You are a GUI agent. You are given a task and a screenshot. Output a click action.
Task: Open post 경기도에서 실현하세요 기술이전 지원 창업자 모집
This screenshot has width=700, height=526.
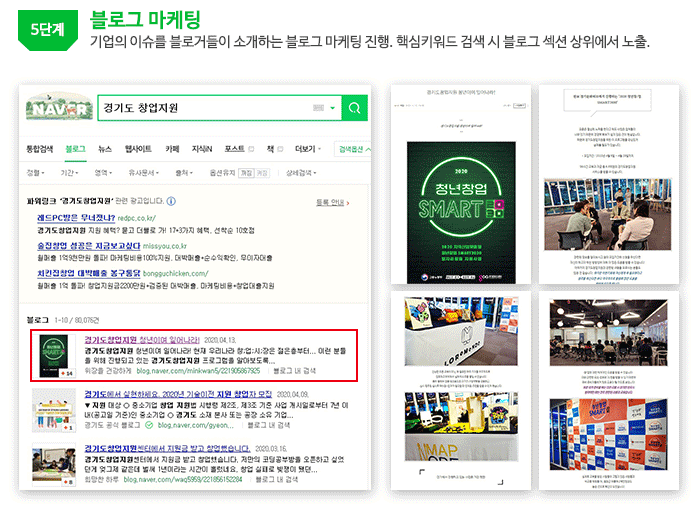(178, 394)
